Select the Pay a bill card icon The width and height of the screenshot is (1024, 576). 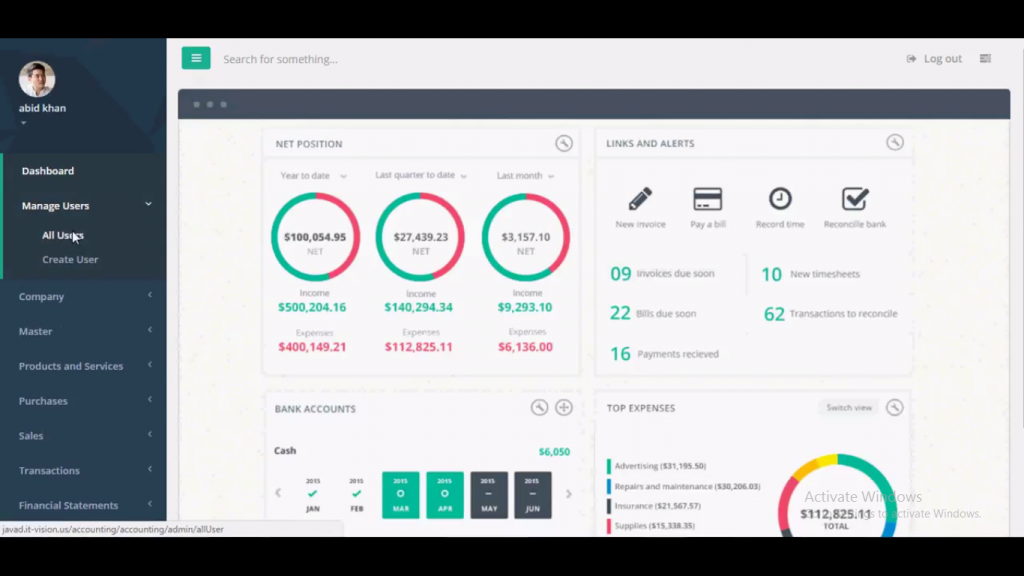(x=707, y=199)
